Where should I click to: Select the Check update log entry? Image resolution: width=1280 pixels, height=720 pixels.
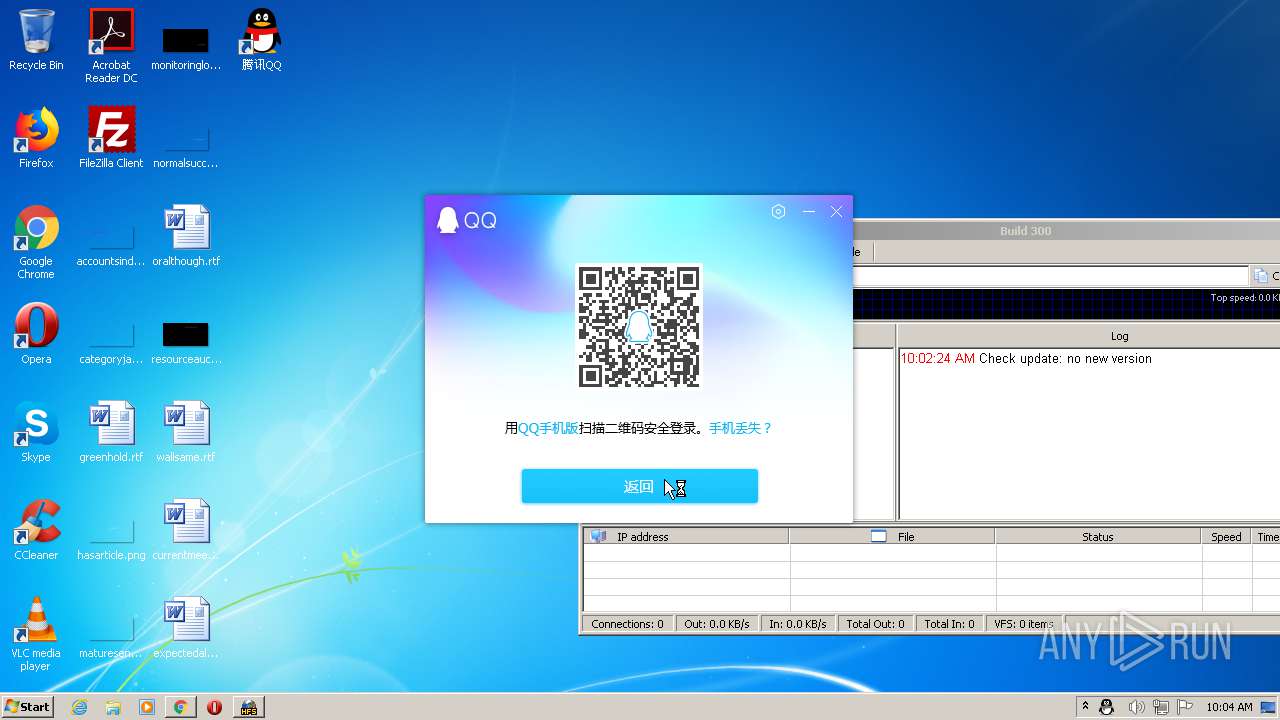click(x=1026, y=359)
